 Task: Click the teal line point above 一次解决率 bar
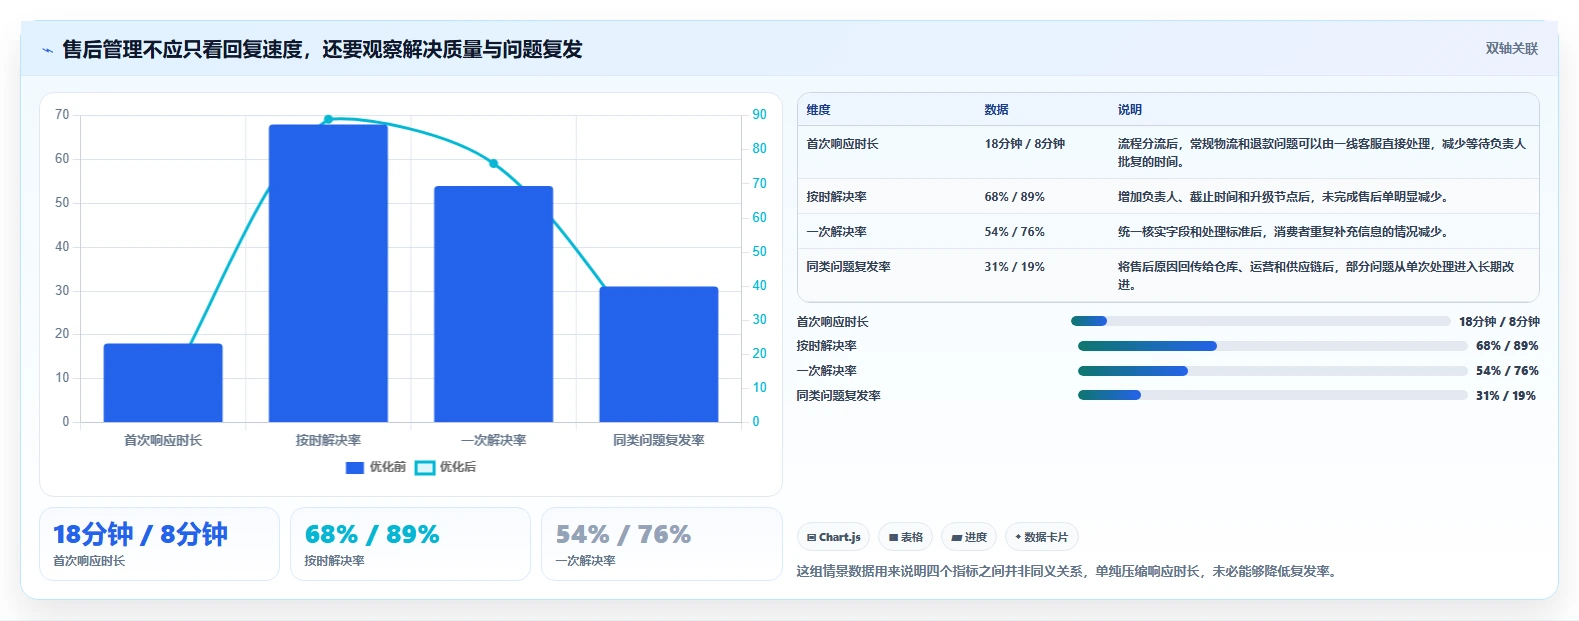click(x=493, y=163)
